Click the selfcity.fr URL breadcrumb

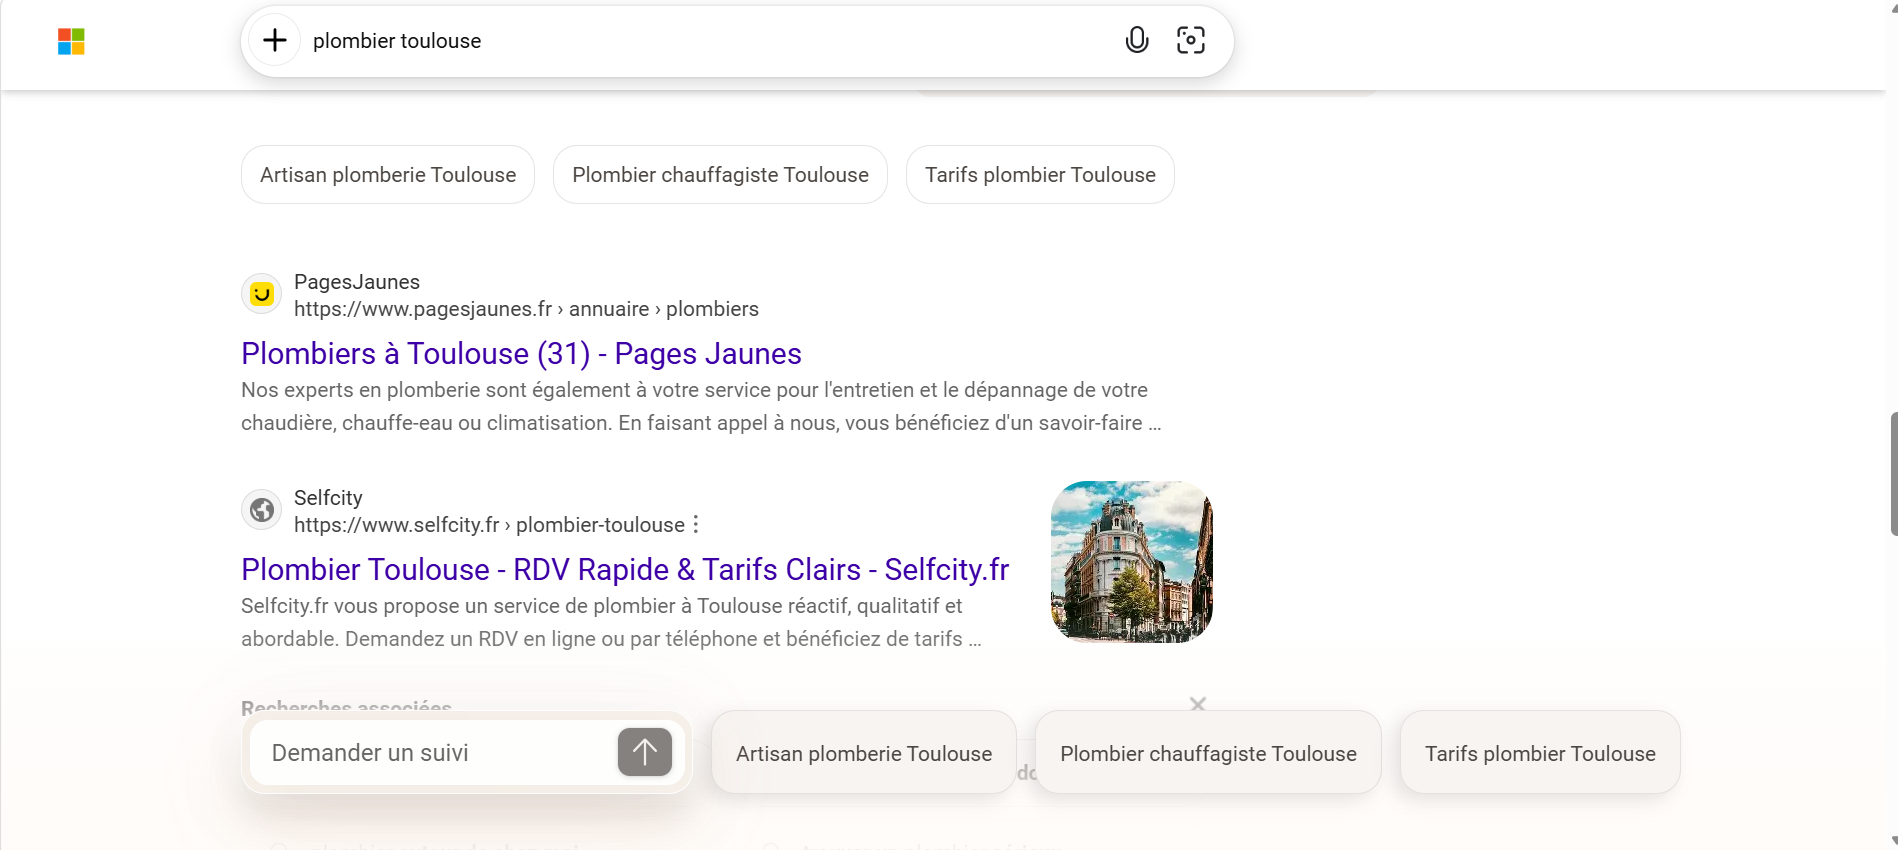[x=489, y=525]
